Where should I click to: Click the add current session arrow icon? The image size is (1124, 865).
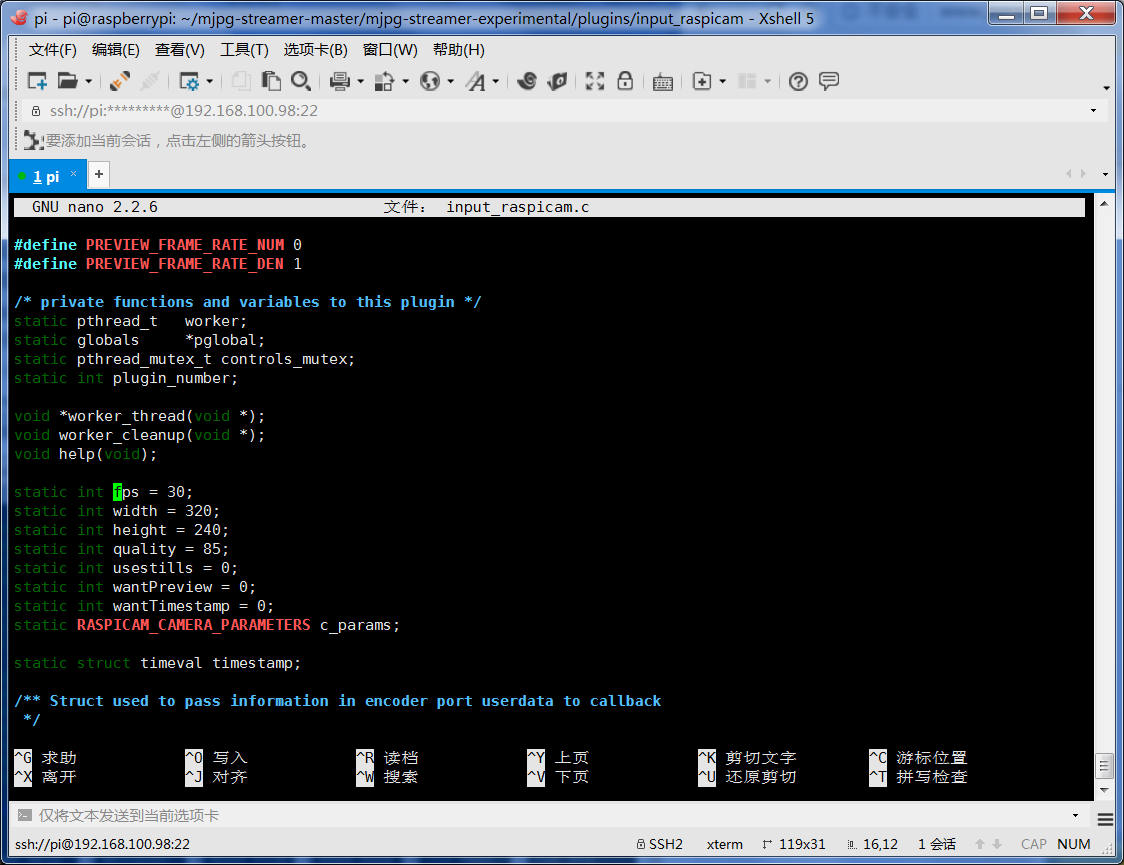coord(33,140)
